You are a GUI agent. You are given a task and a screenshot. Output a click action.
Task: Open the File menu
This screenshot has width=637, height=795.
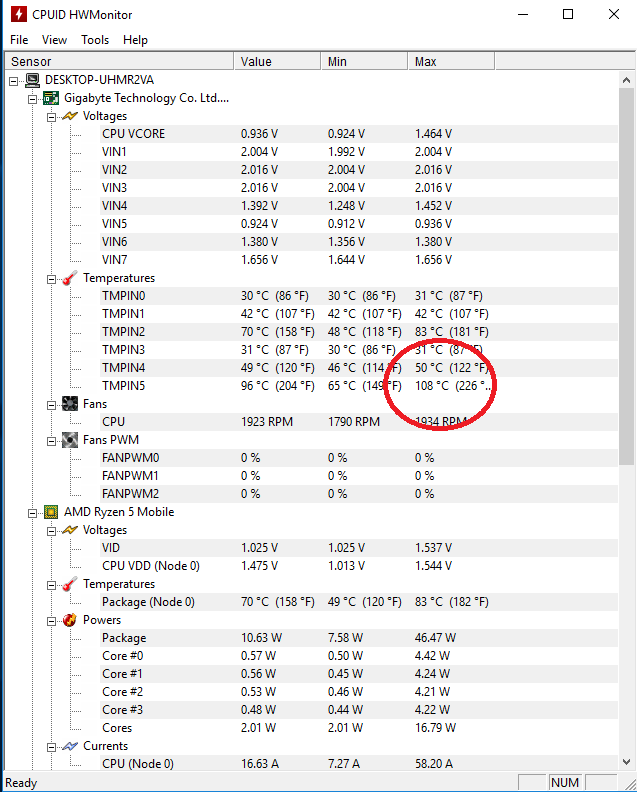click(19, 40)
